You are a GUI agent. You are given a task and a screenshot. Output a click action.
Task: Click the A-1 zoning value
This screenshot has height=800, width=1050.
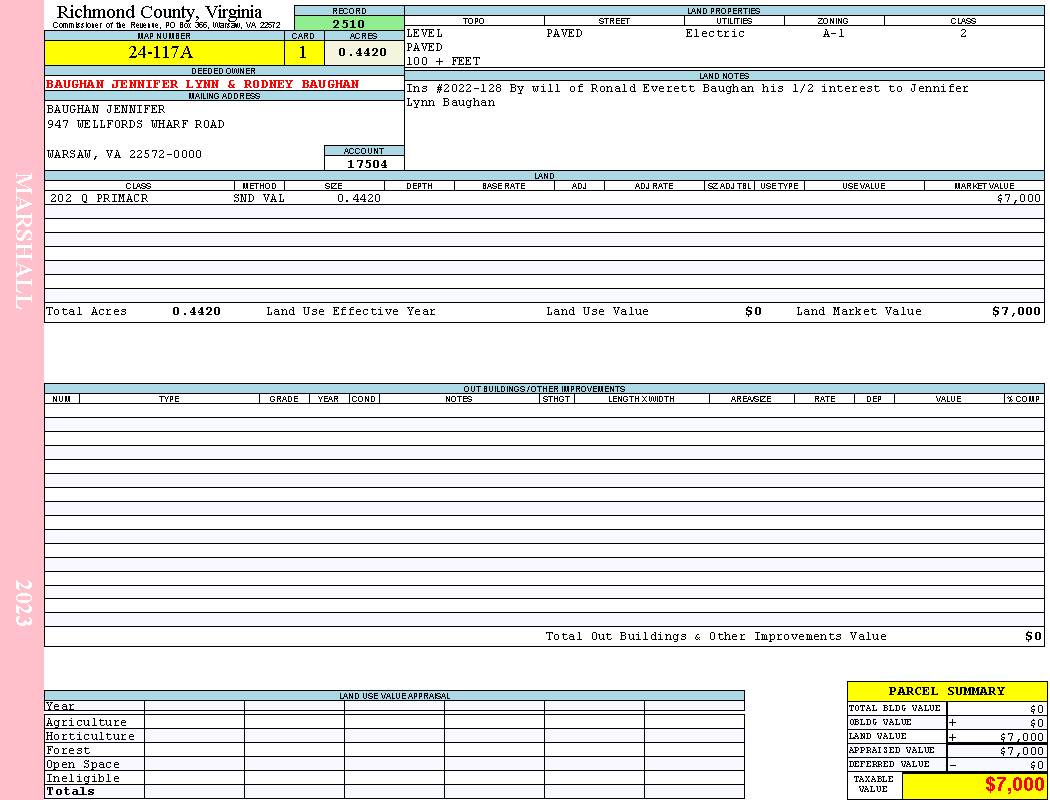coord(834,33)
